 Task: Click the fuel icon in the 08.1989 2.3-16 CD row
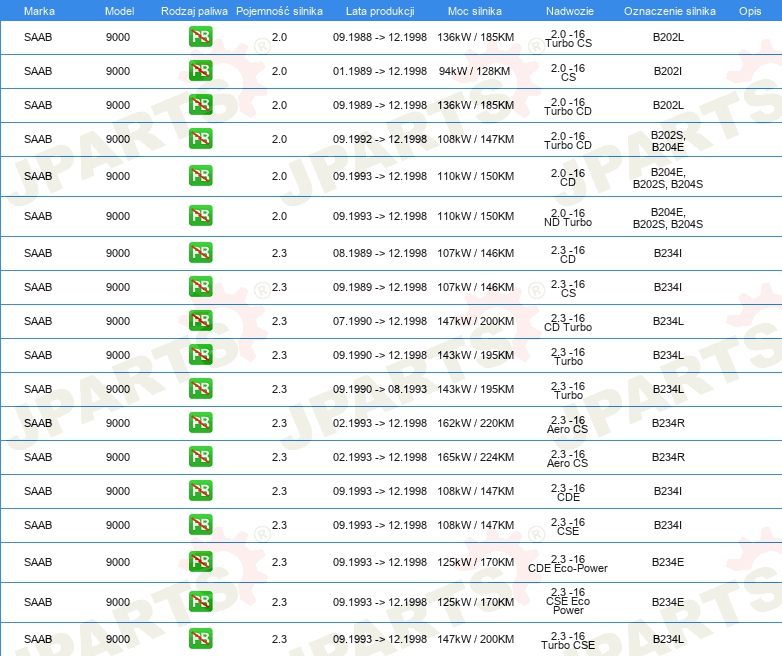tap(200, 252)
